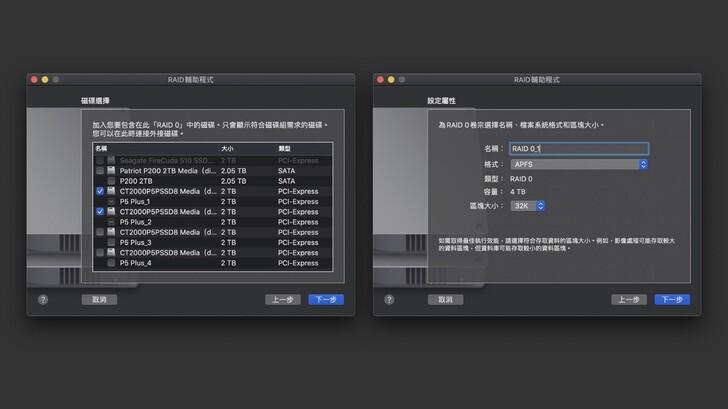Click the help question mark in the set properties window
728x409 pixels.
tap(389, 299)
